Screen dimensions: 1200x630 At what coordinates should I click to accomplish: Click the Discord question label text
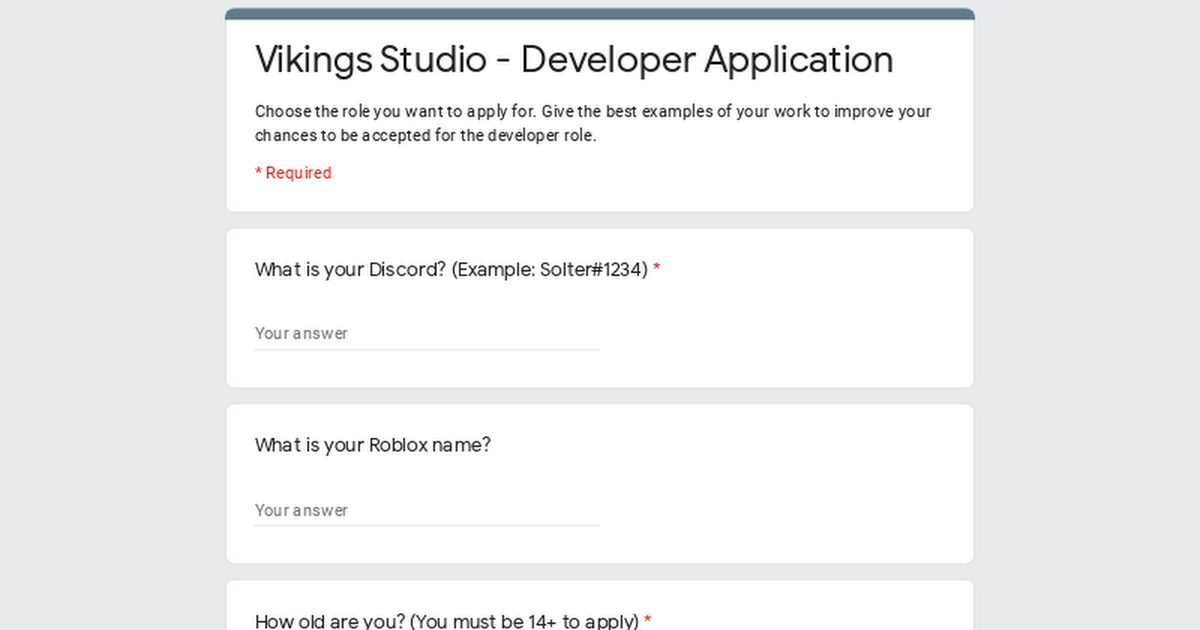(x=448, y=269)
